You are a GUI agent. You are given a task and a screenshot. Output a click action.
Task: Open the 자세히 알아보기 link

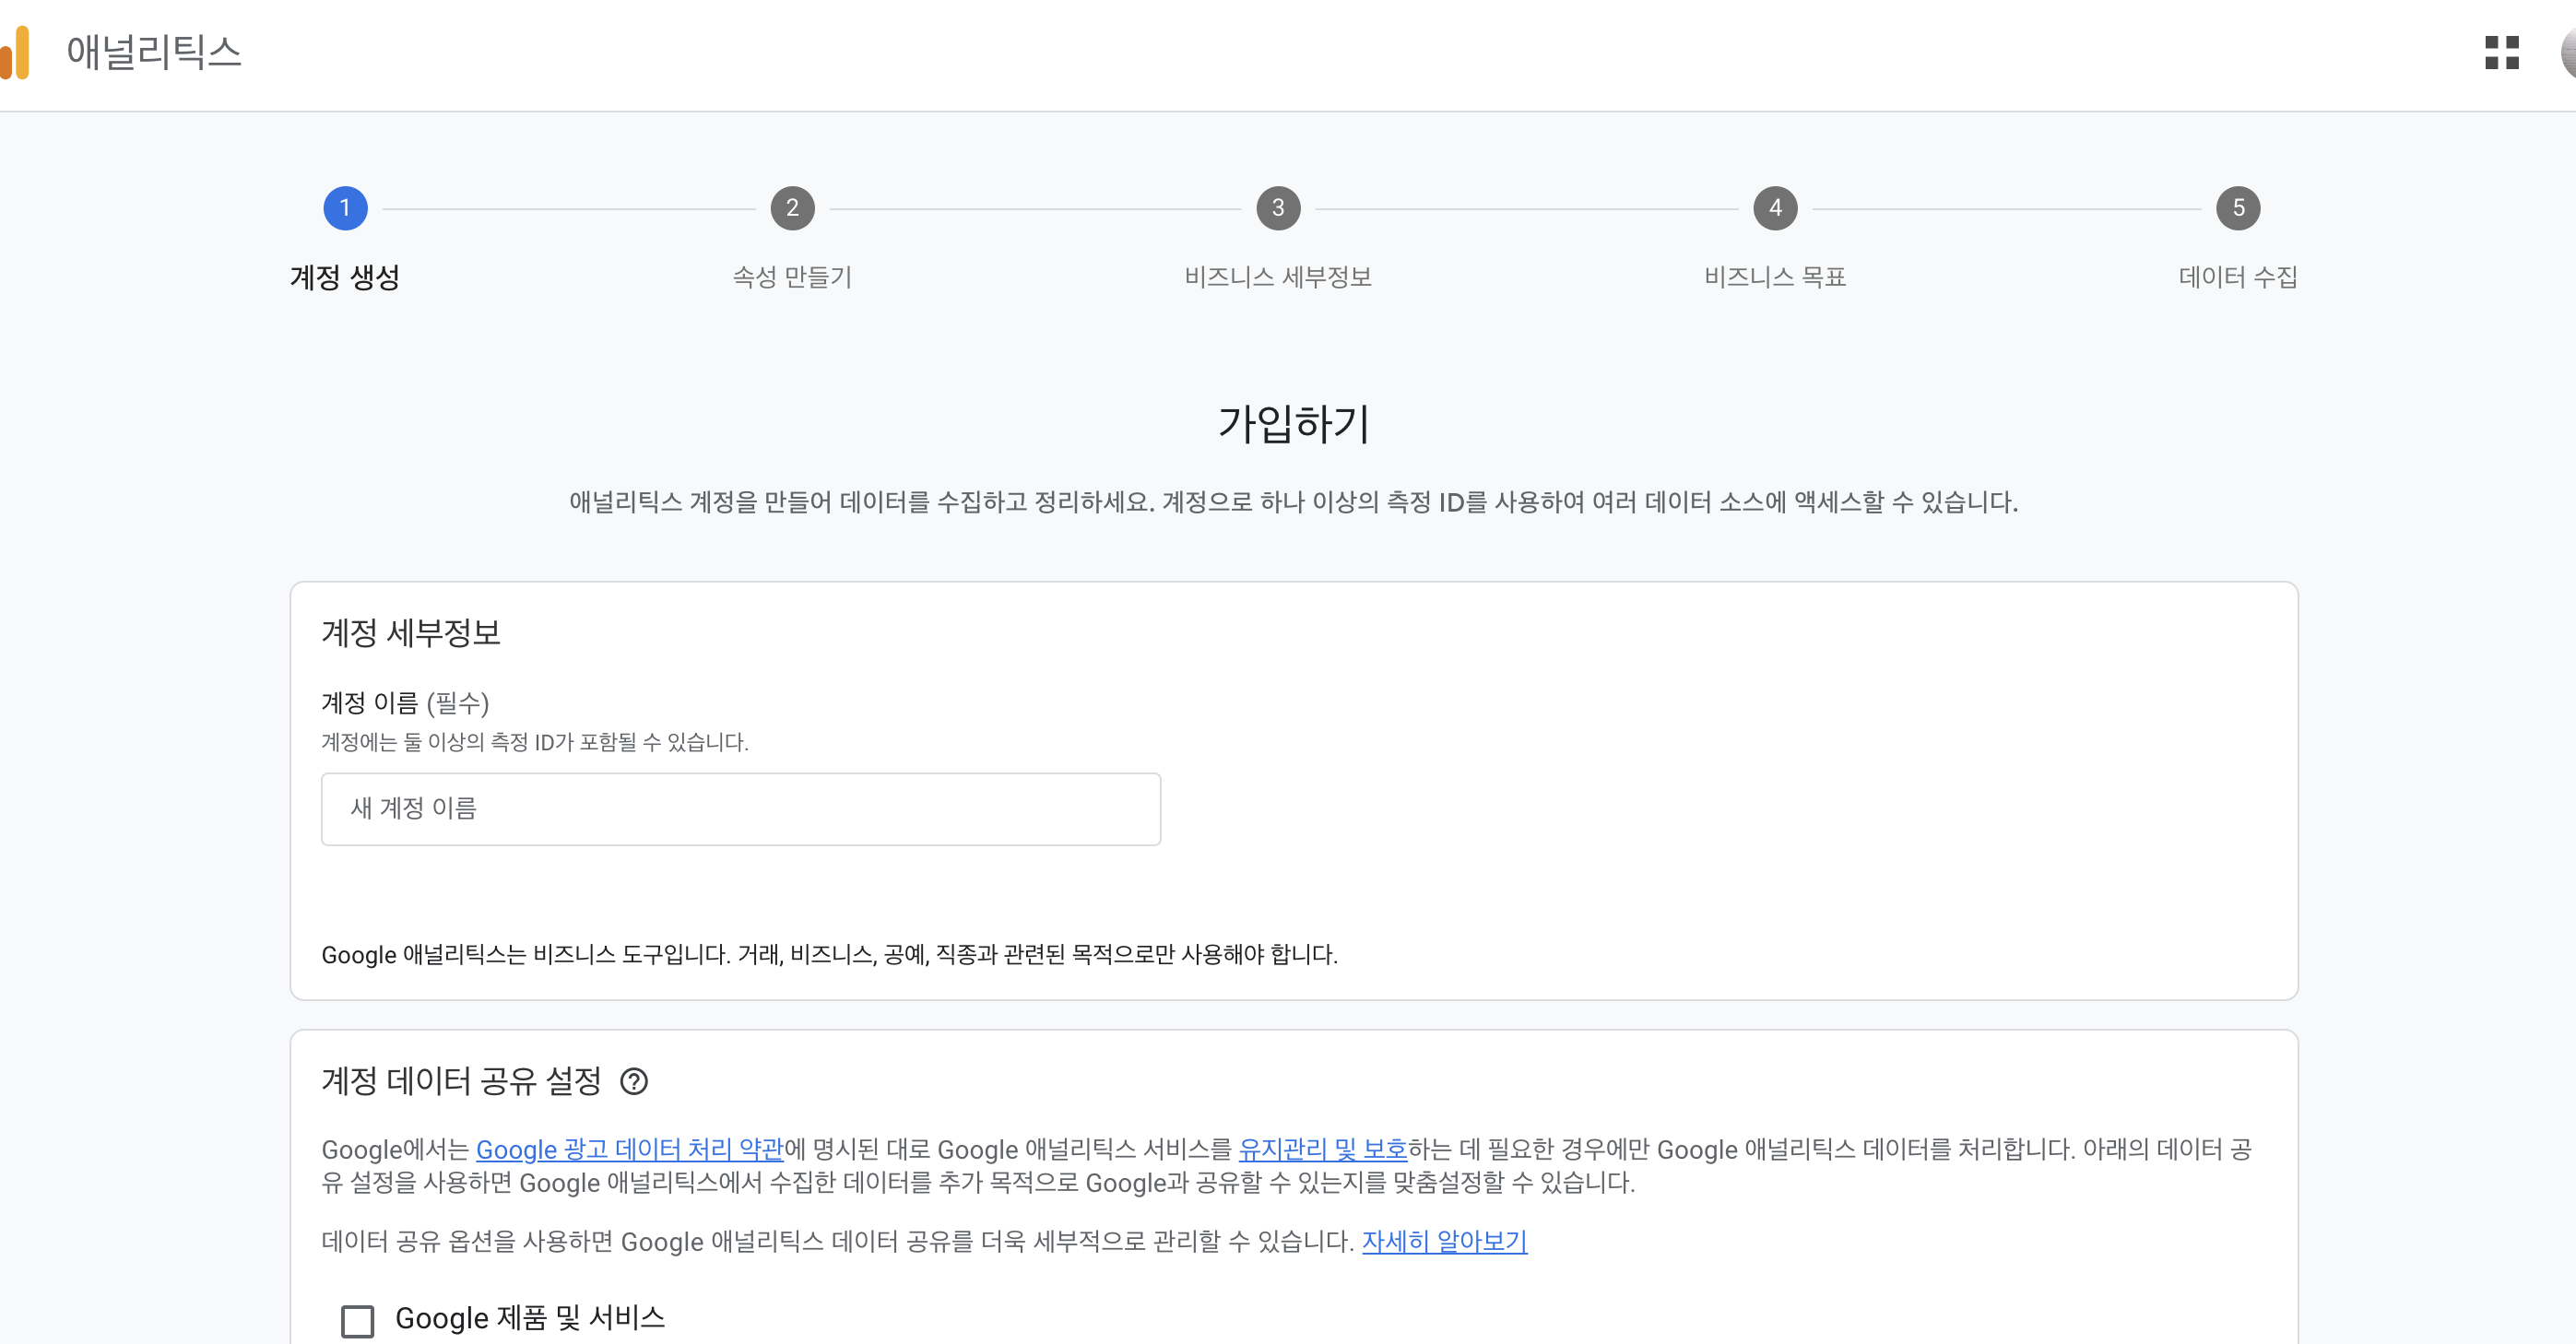tap(1444, 1241)
